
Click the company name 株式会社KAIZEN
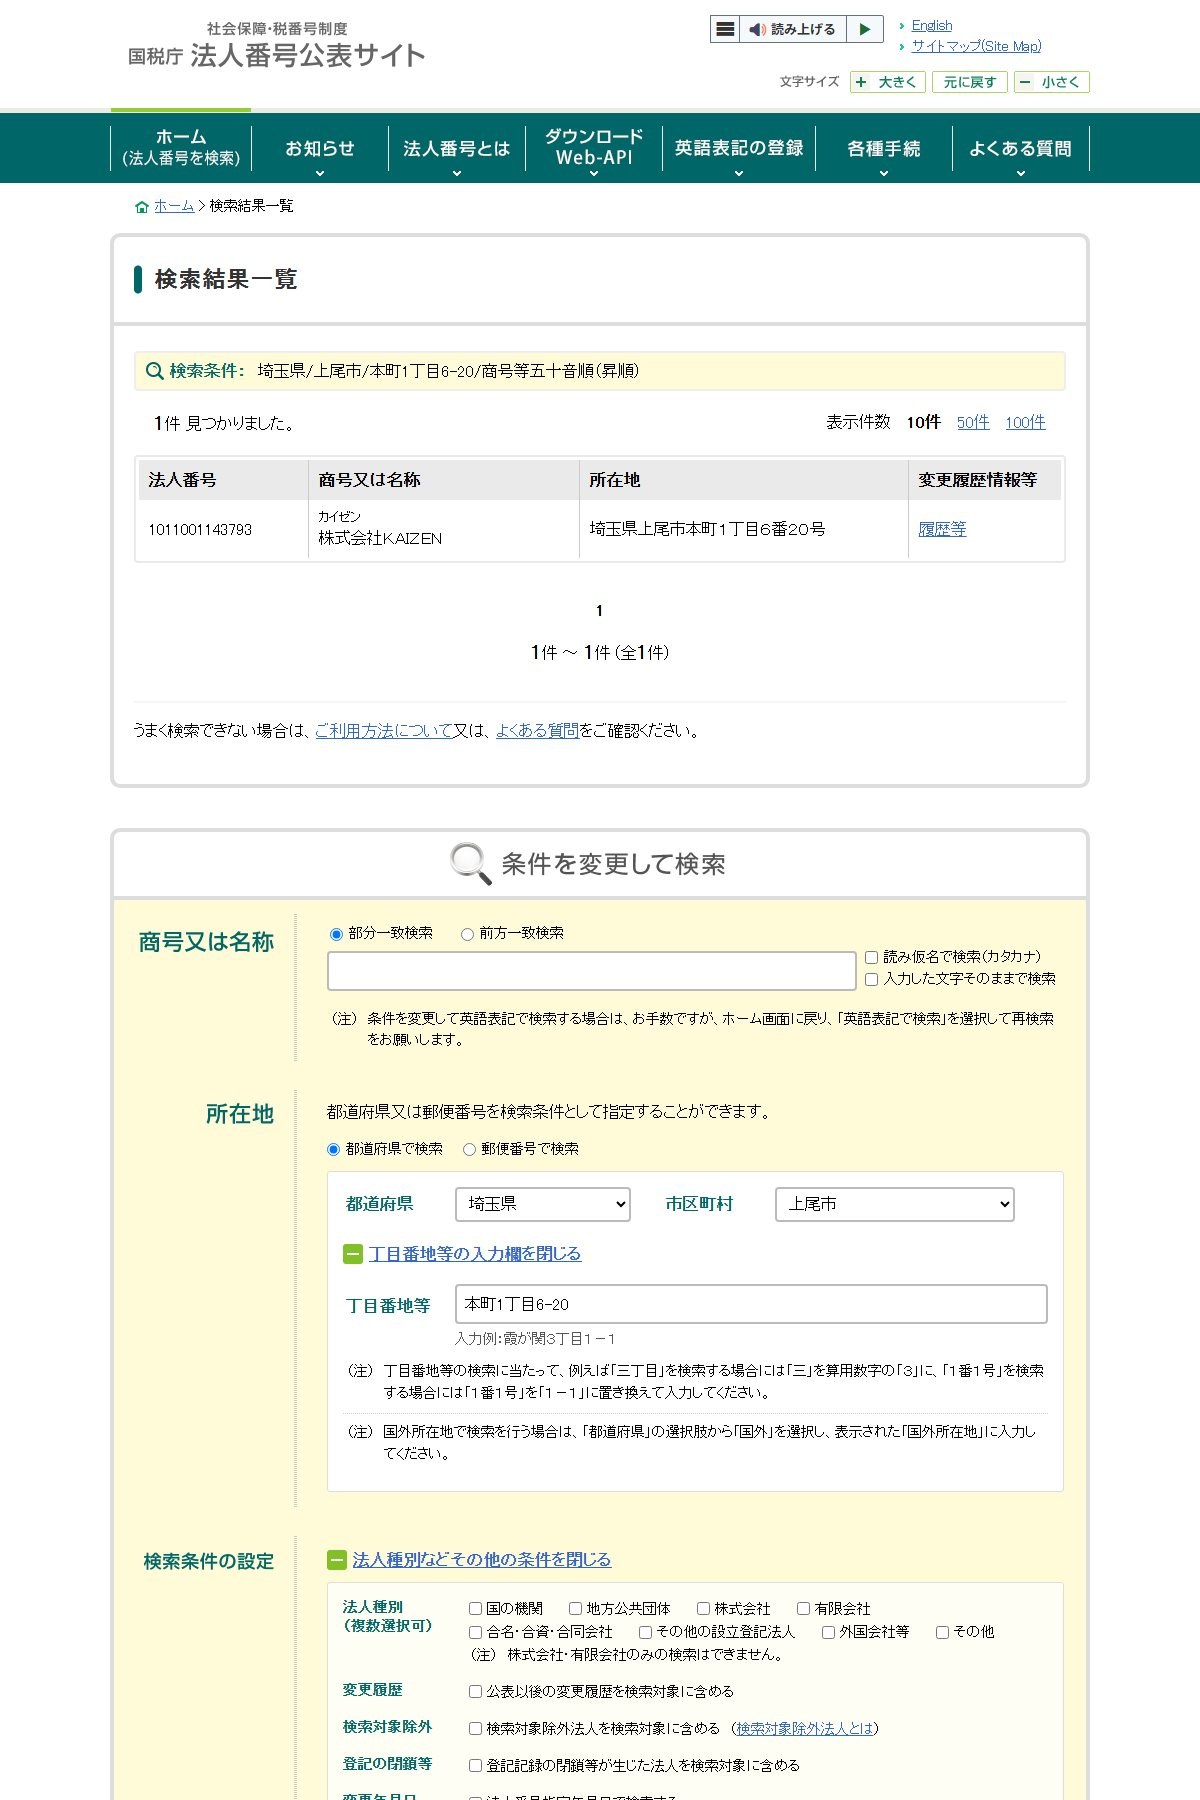pyautogui.click(x=380, y=538)
